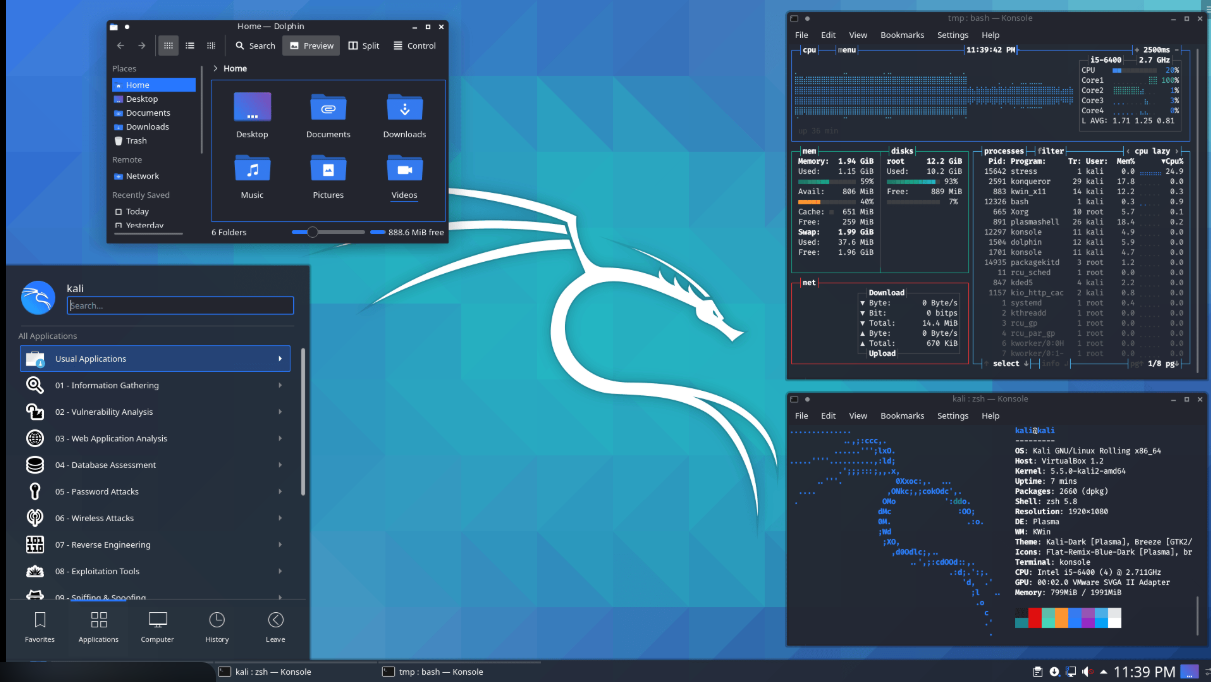This screenshot has width=1211, height=682.
Task: Click the Search button in Dolphin toolbar
Action: [x=255, y=46]
